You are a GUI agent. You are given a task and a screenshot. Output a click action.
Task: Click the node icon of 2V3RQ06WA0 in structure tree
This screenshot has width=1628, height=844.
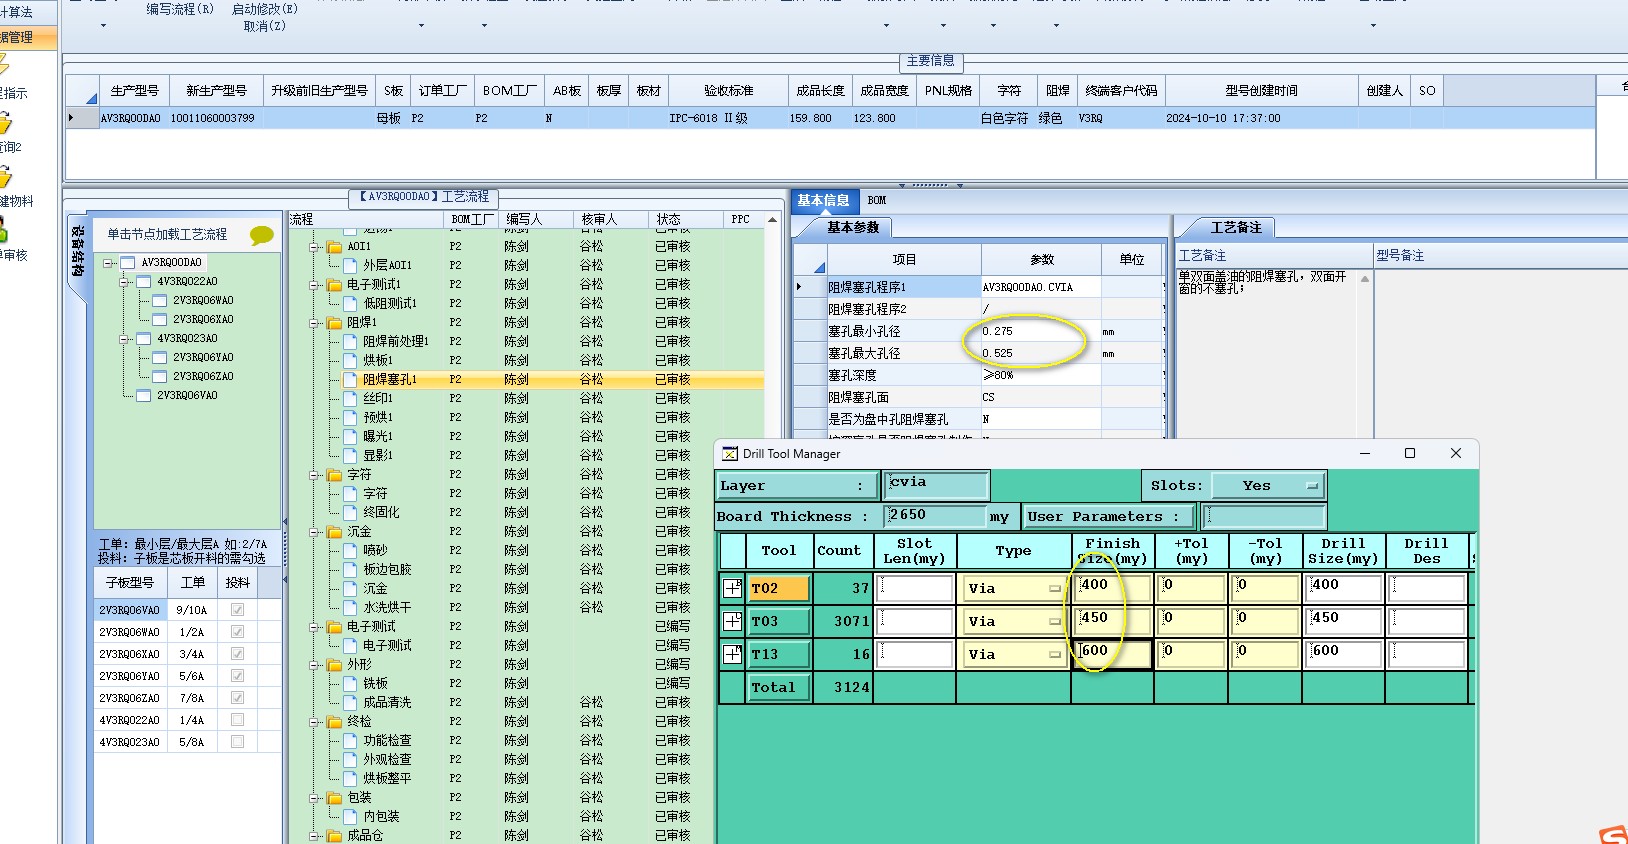click(159, 300)
